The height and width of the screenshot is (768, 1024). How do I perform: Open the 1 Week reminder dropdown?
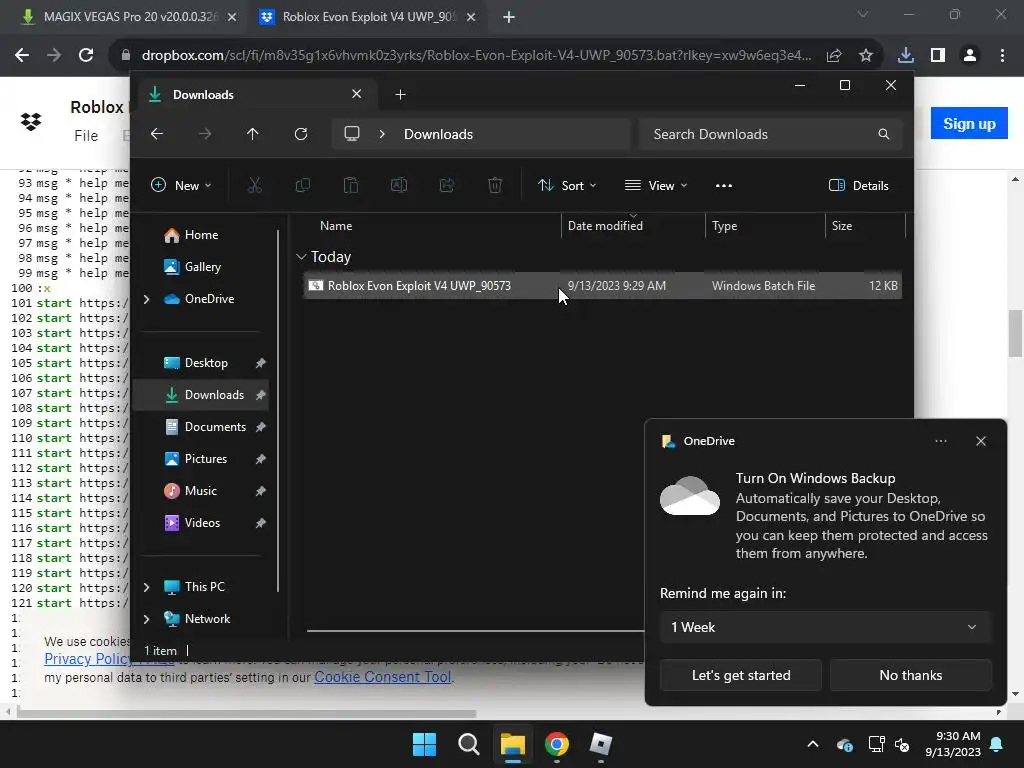(825, 627)
